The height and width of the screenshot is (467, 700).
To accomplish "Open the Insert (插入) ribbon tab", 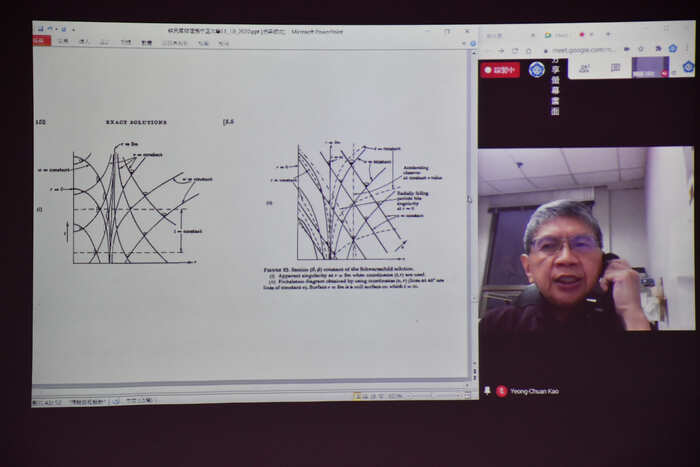I will click(84, 42).
